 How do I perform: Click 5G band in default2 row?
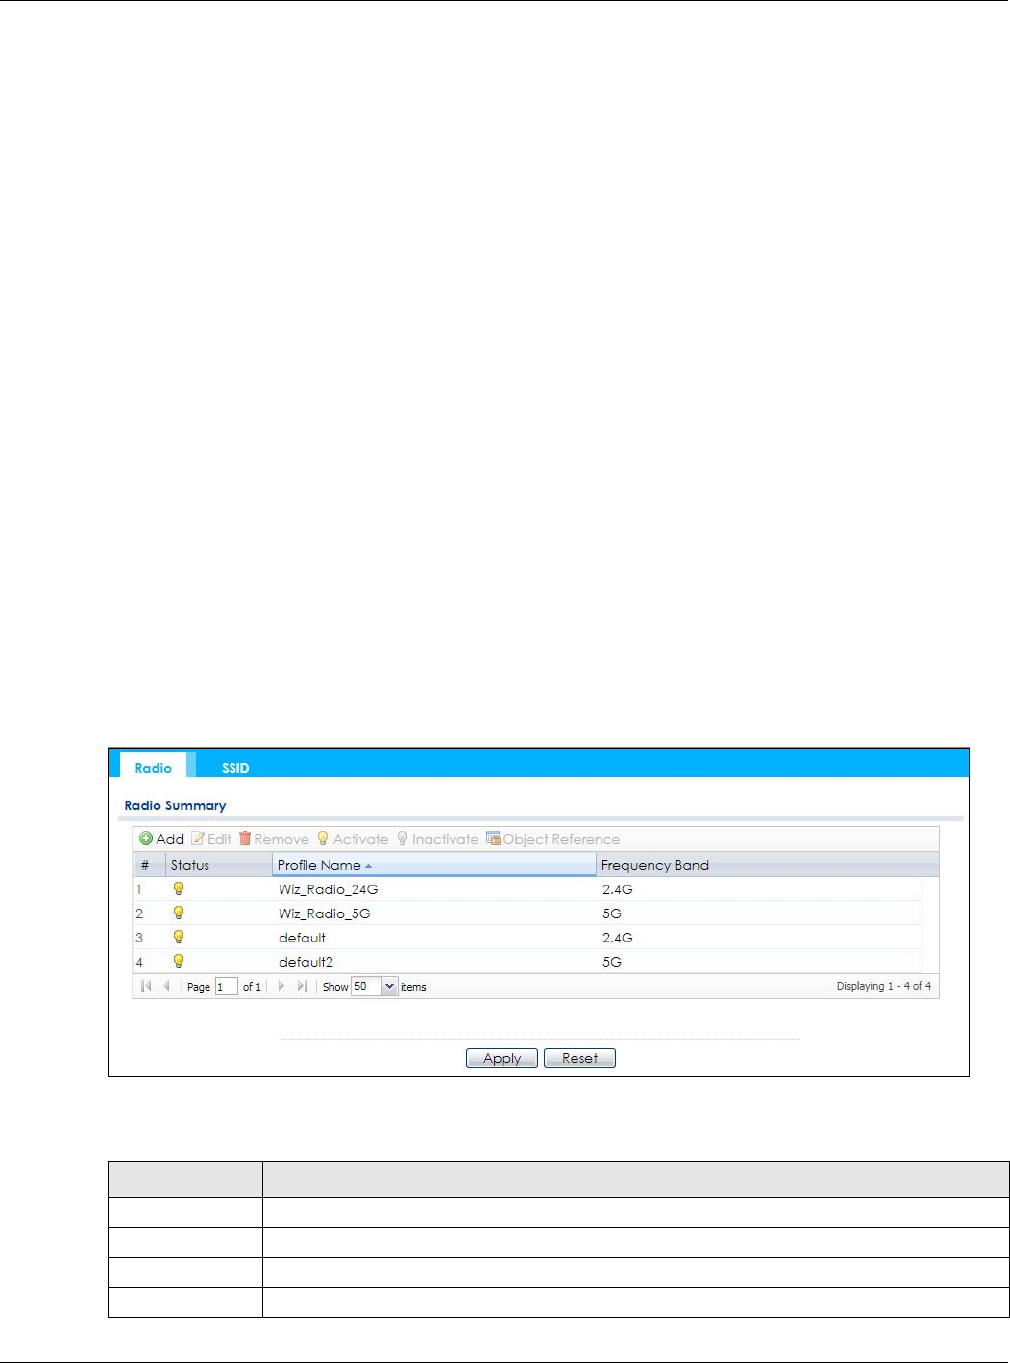point(612,962)
